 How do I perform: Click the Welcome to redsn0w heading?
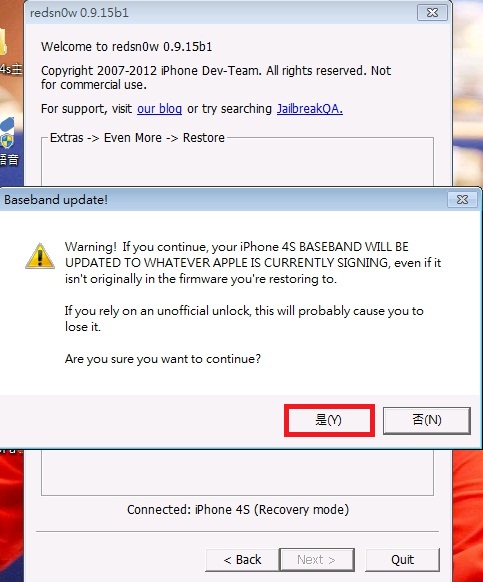[x=126, y=47]
